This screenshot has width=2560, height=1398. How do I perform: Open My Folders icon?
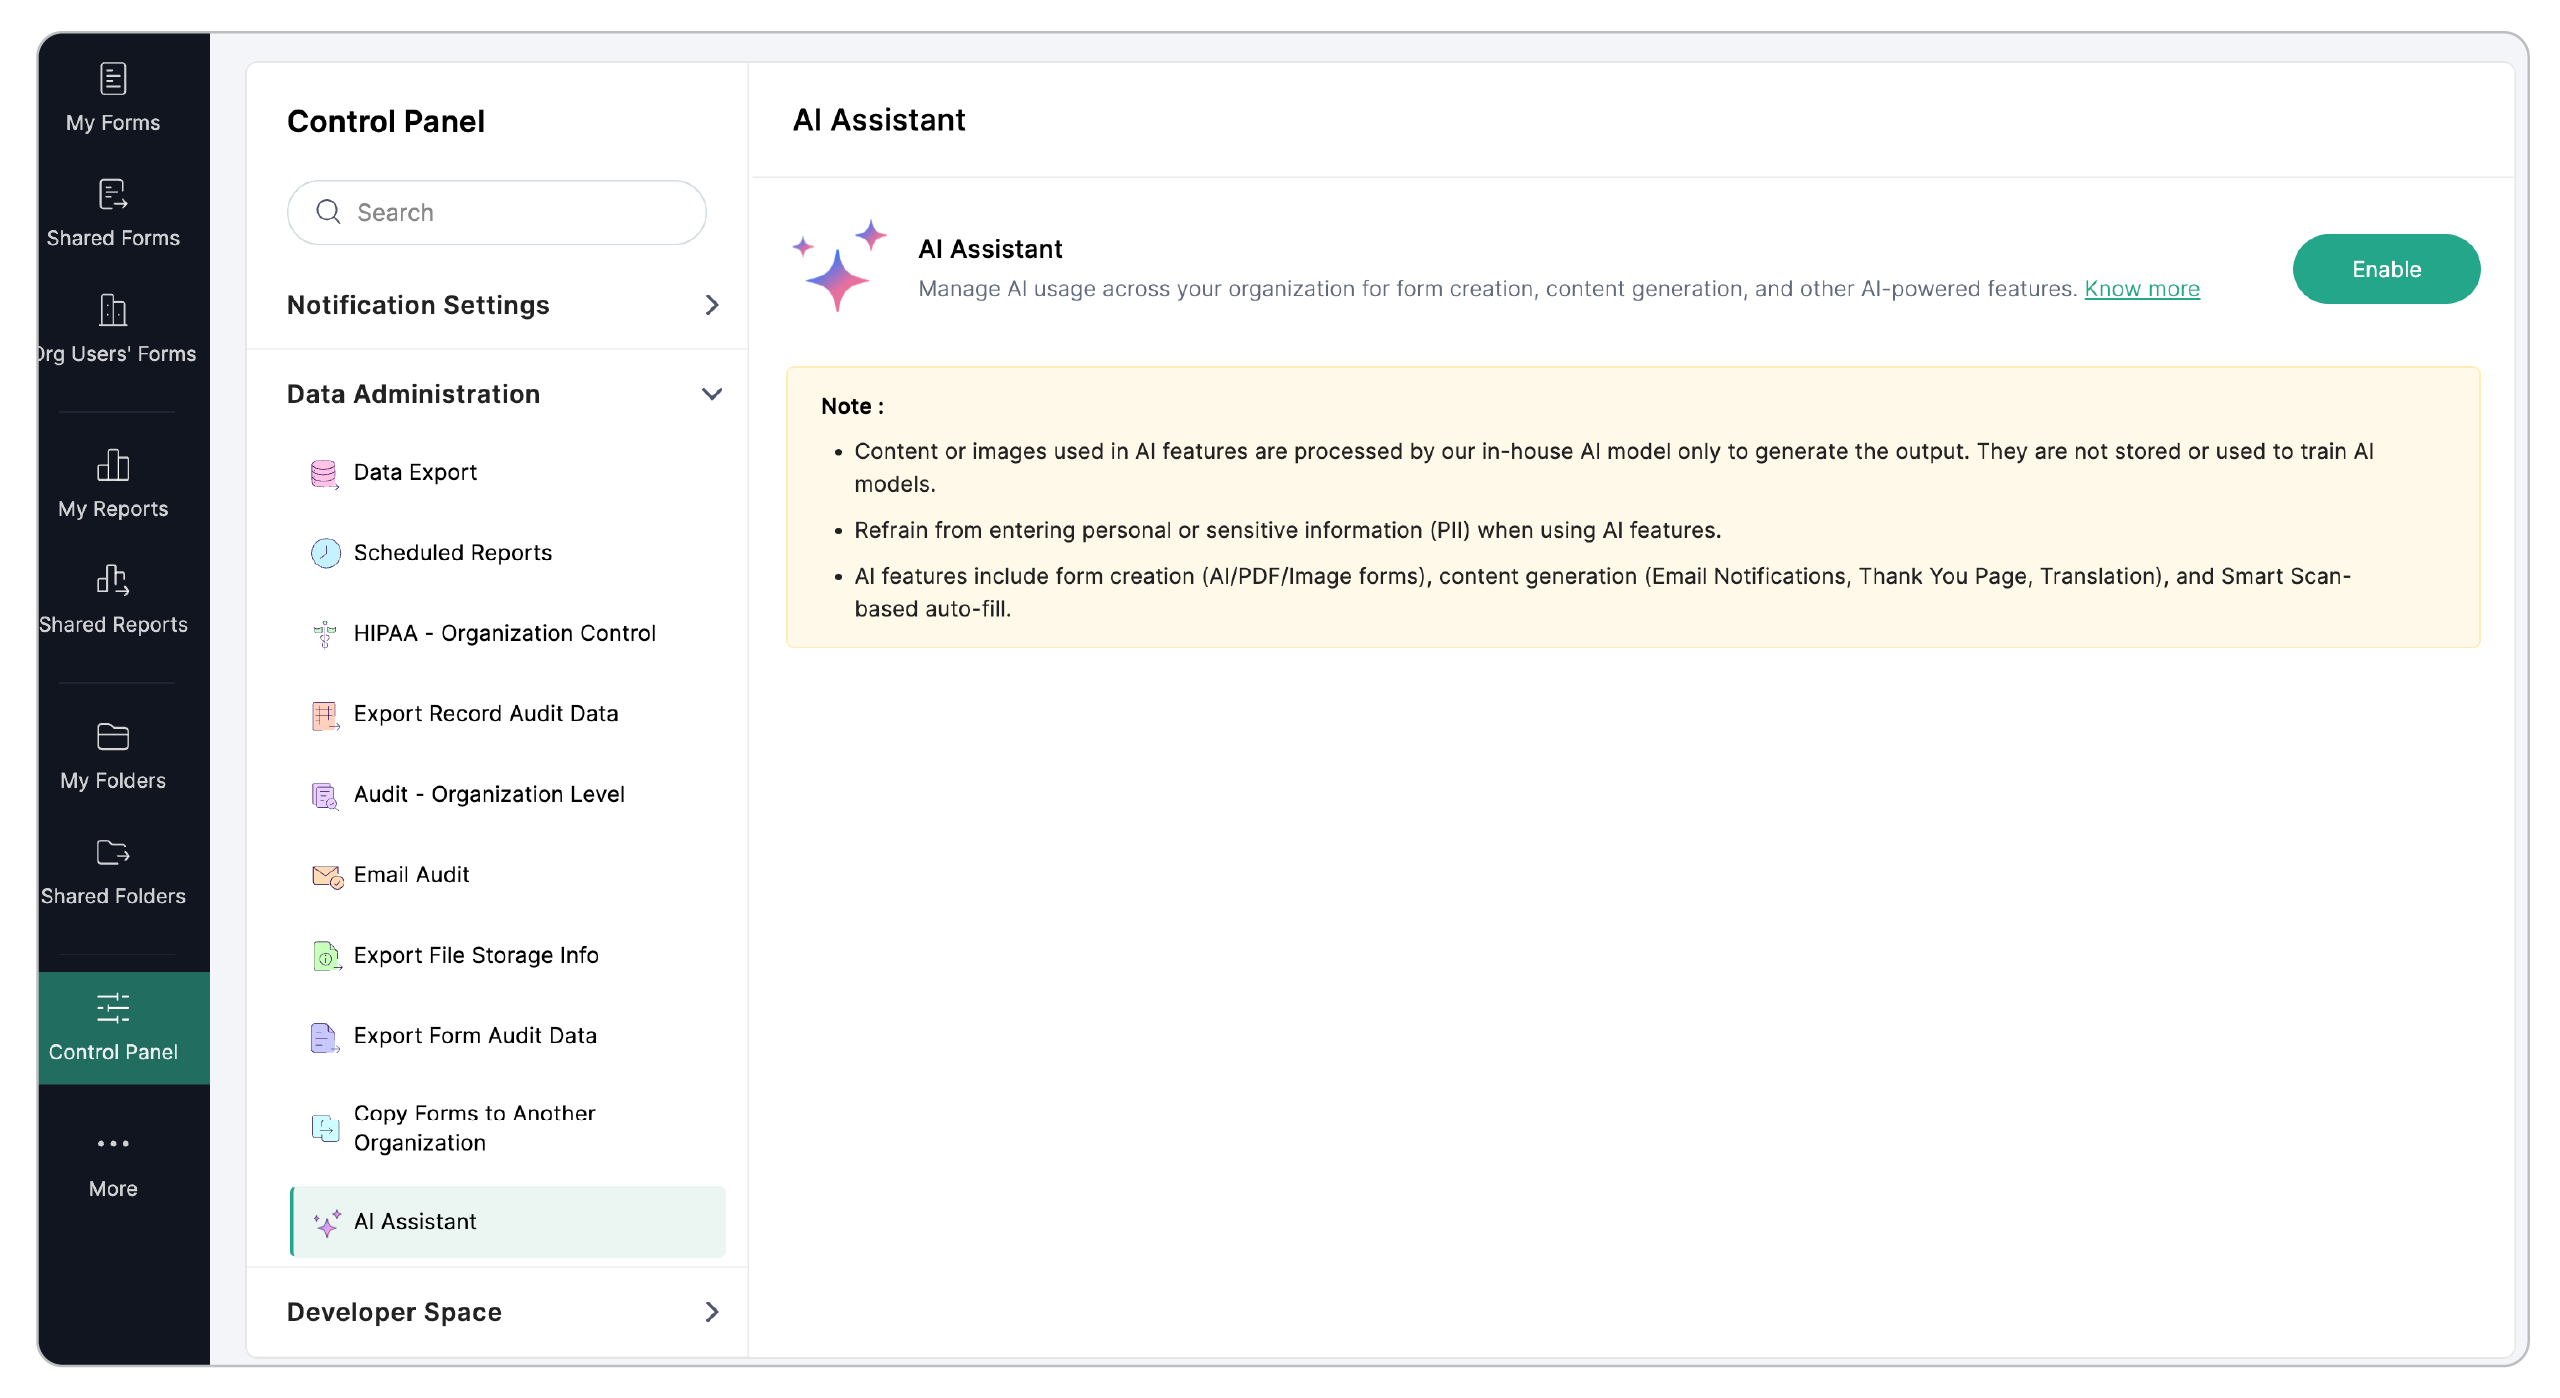113,736
